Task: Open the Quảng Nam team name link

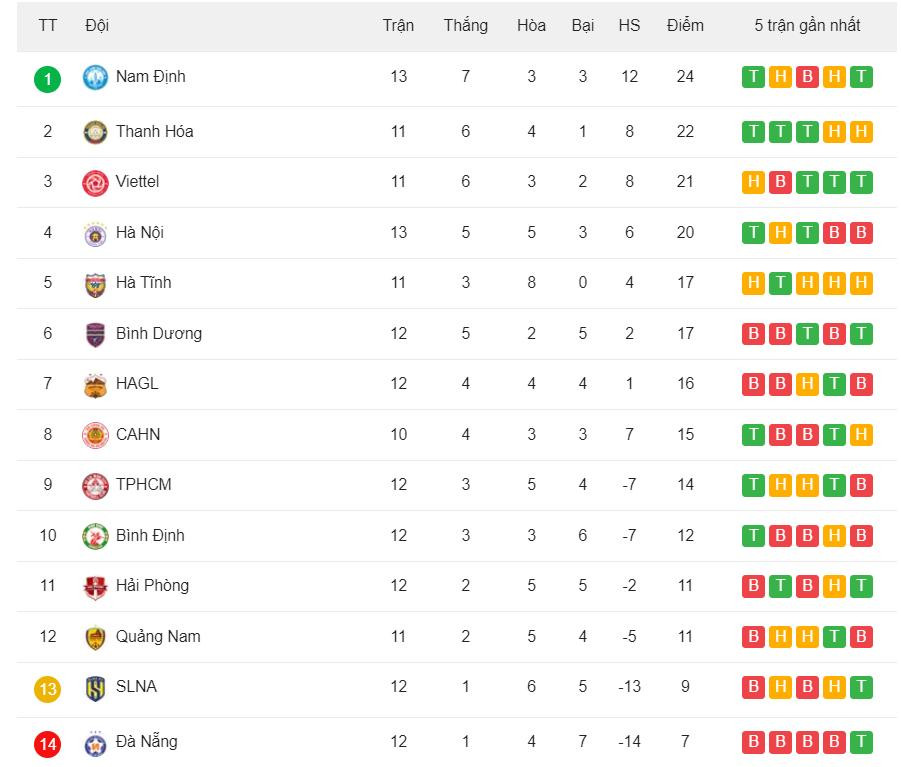Action: [158, 636]
